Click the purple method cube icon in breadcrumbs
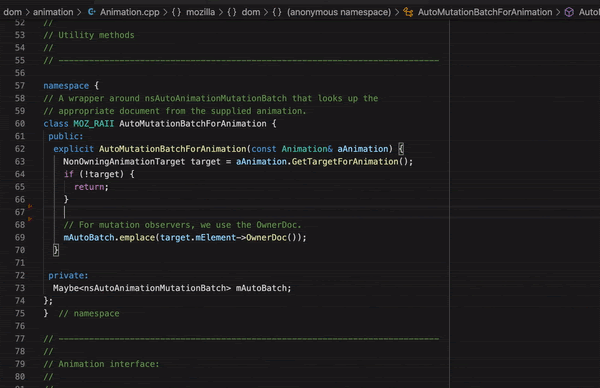 [x=569, y=12]
